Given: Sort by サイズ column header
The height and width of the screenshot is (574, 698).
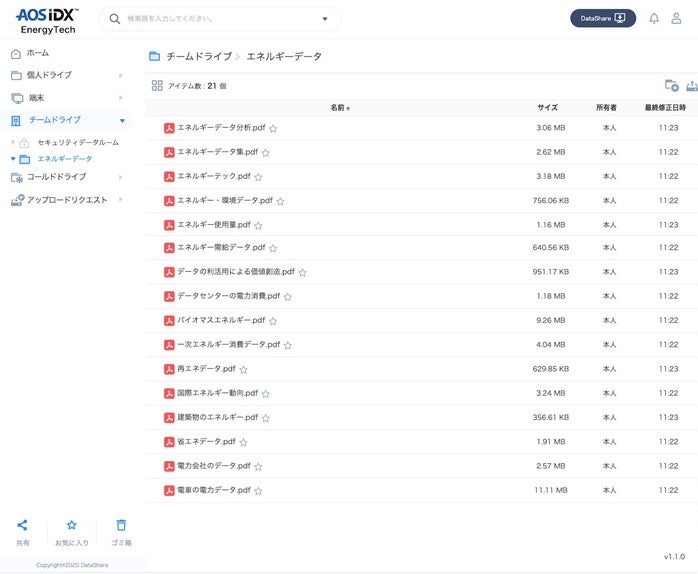Looking at the screenshot, I should tap(548, 107).
